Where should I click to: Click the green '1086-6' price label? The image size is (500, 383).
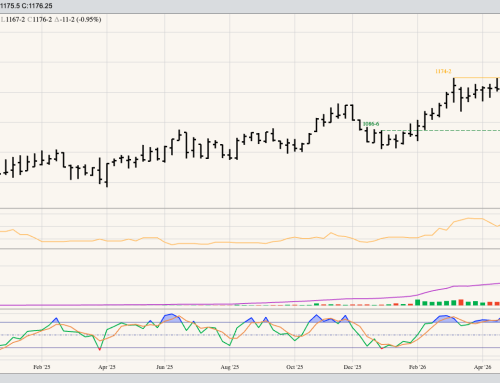pyautogui.click(x=371, y=124)
